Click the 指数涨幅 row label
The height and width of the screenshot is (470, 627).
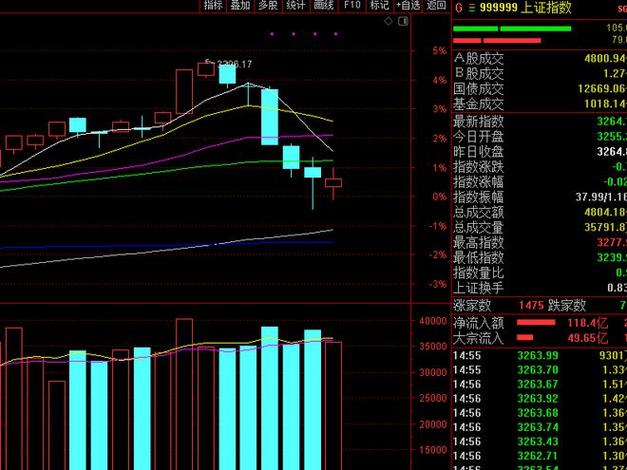pyautogui.click(x=478, y=182)
